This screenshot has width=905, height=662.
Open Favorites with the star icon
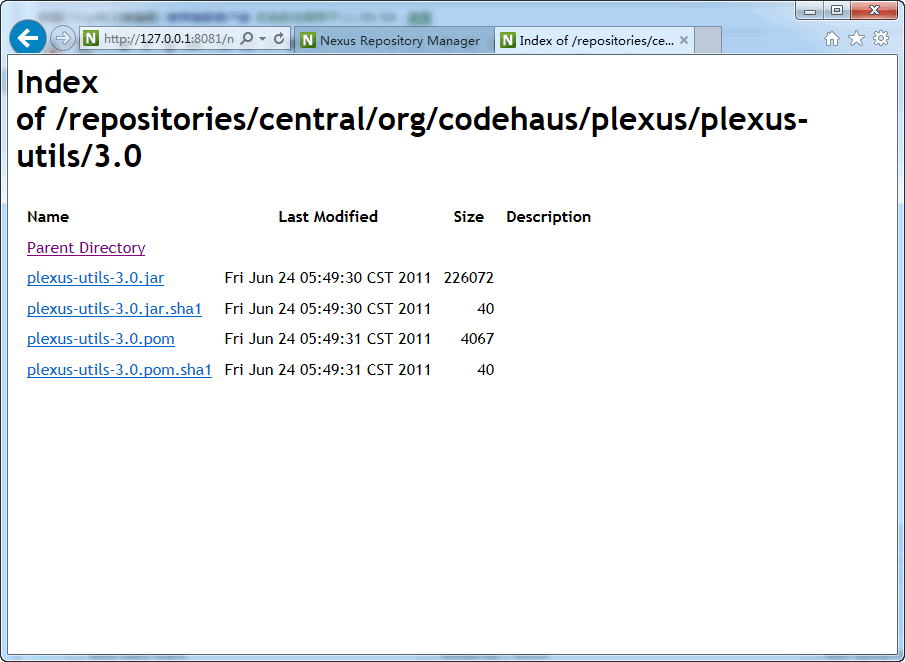click(x=857, y=39)
